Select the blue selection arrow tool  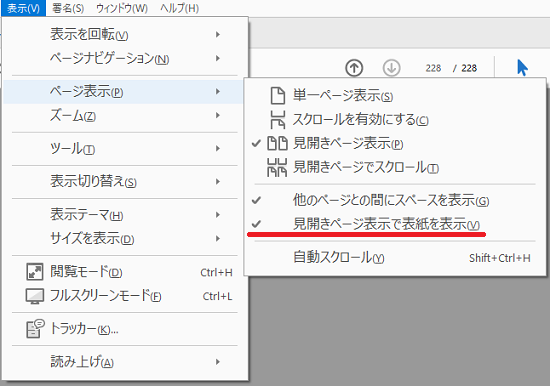522,67
